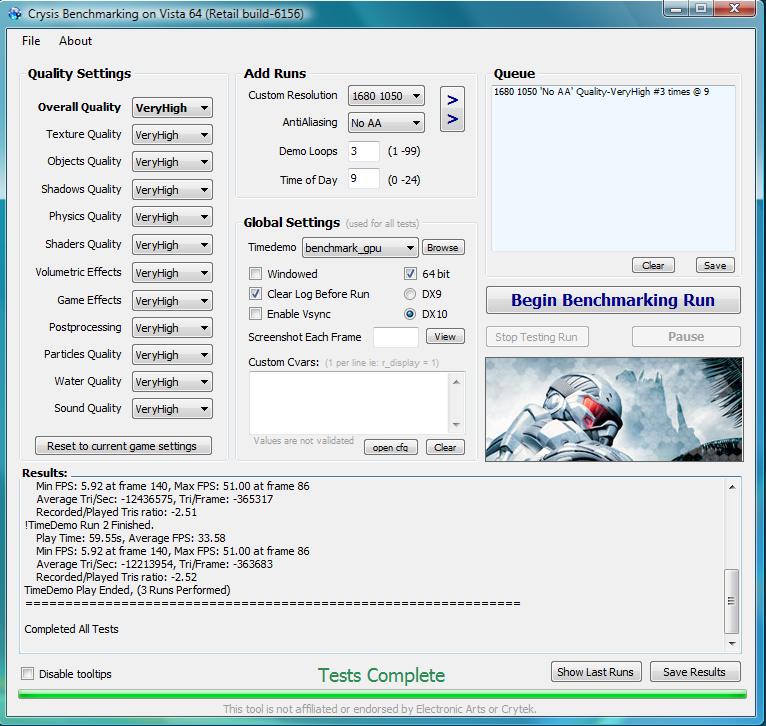
Task: Click the Pause button
Action: [686, 337]
